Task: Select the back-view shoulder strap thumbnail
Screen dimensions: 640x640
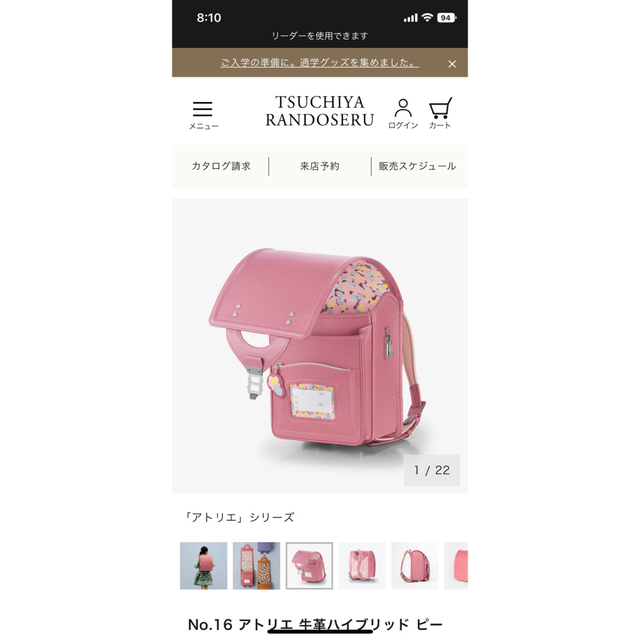Action: coord(362,566)
